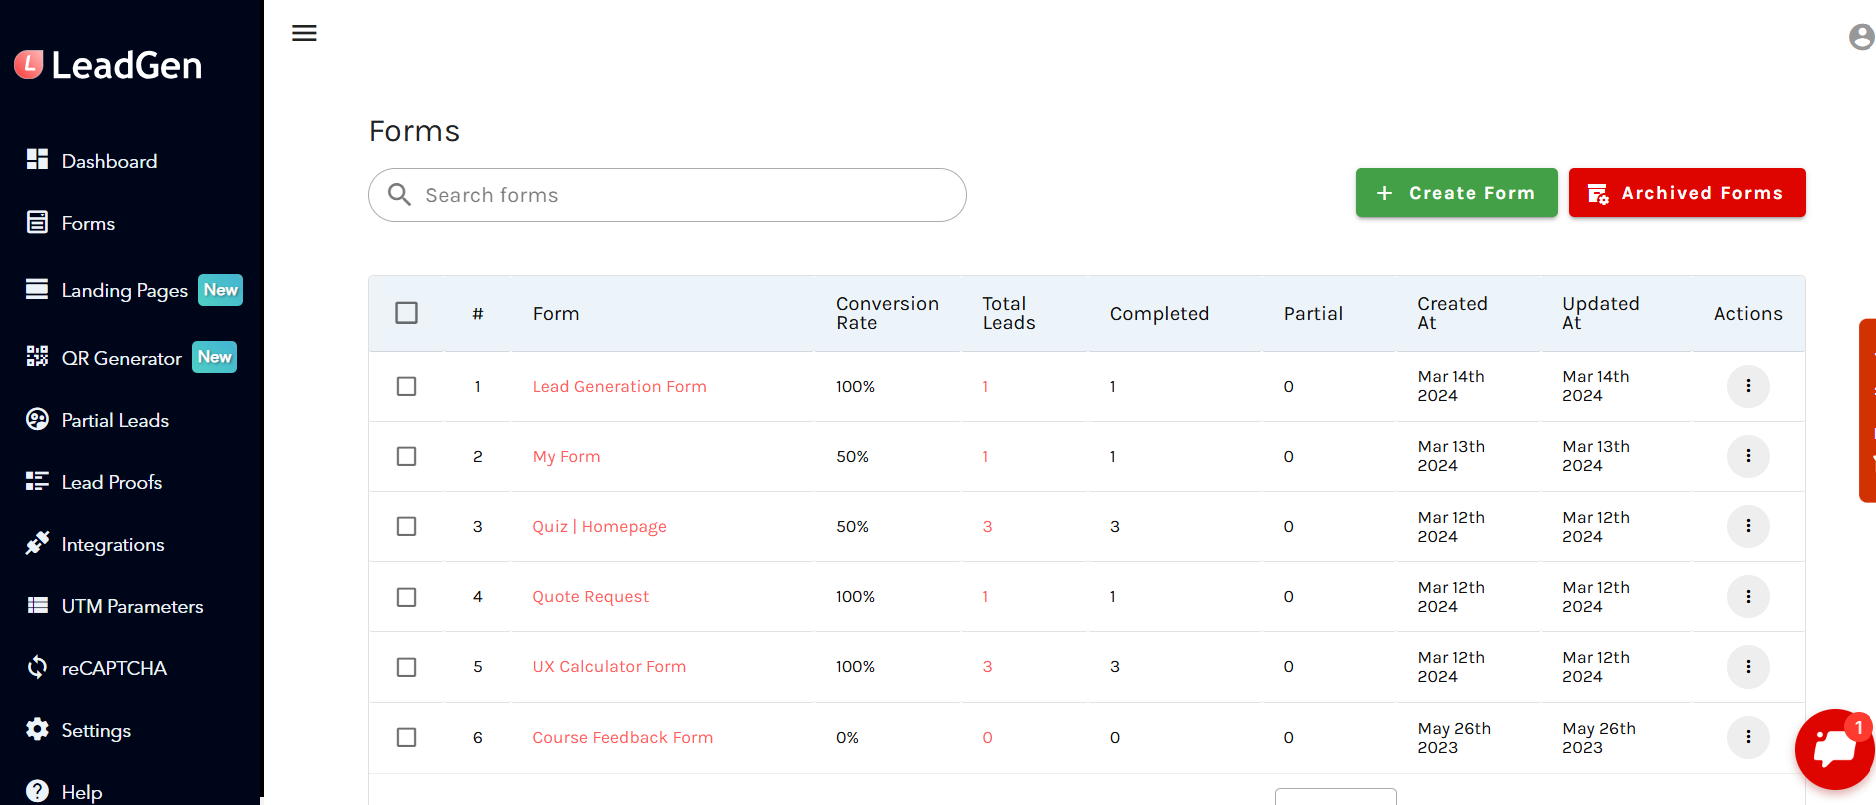The height and width of the screenshot is (805, 1876).
Task: Click the Total Leads column header
Action: pyautogui.click(x=1008, y=313)
